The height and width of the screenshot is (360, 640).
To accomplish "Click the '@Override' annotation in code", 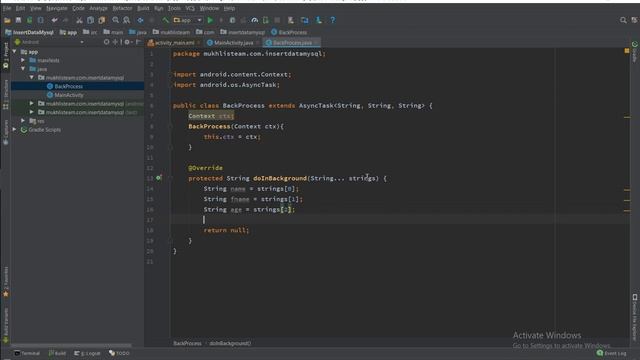I will pyautogui.click(x=205, y=168).
